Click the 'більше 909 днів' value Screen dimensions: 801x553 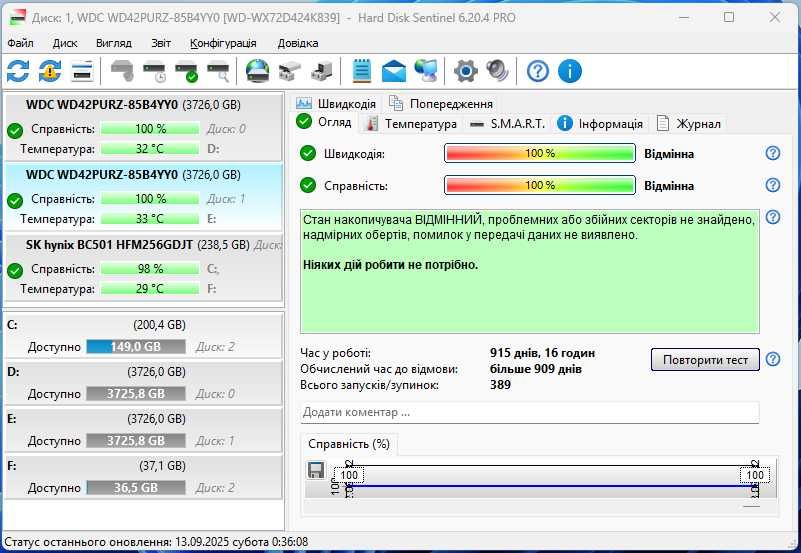pos(535,369)
